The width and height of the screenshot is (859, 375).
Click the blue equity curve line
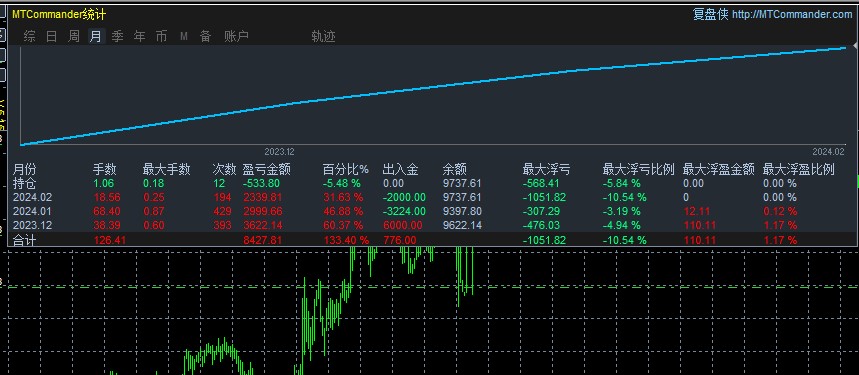pos(433,88)
